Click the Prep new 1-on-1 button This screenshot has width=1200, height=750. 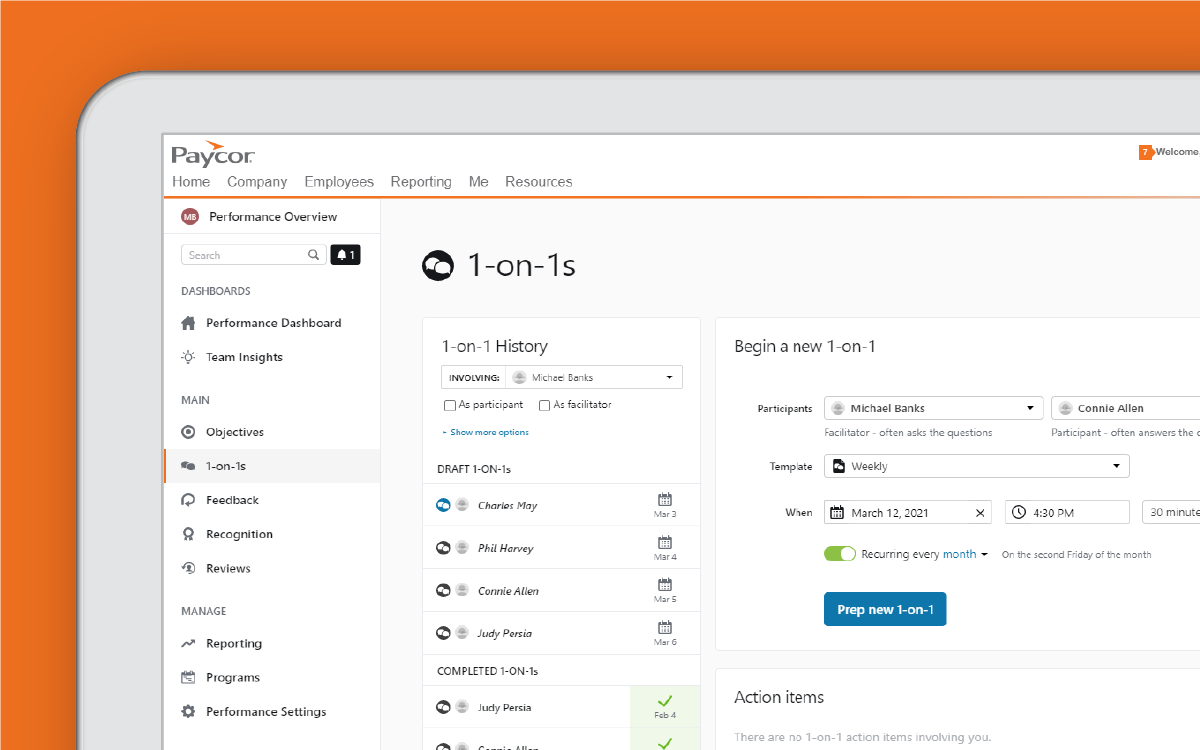pos(885,609)
